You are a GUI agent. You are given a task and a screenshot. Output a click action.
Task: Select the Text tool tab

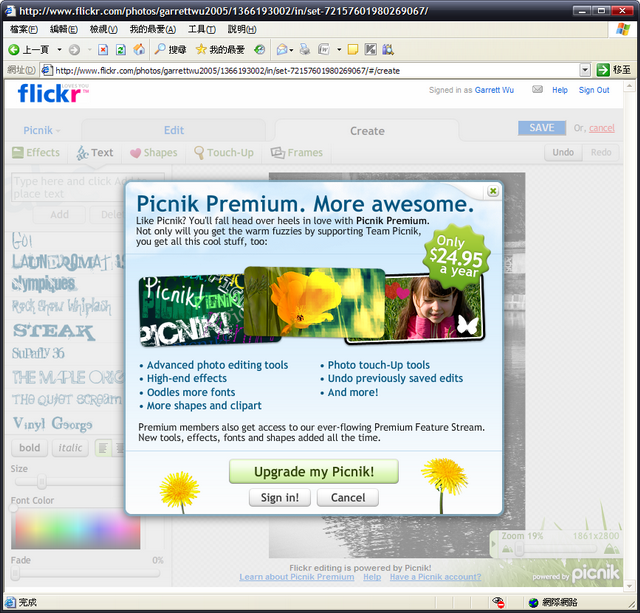(x=95, y=153)
